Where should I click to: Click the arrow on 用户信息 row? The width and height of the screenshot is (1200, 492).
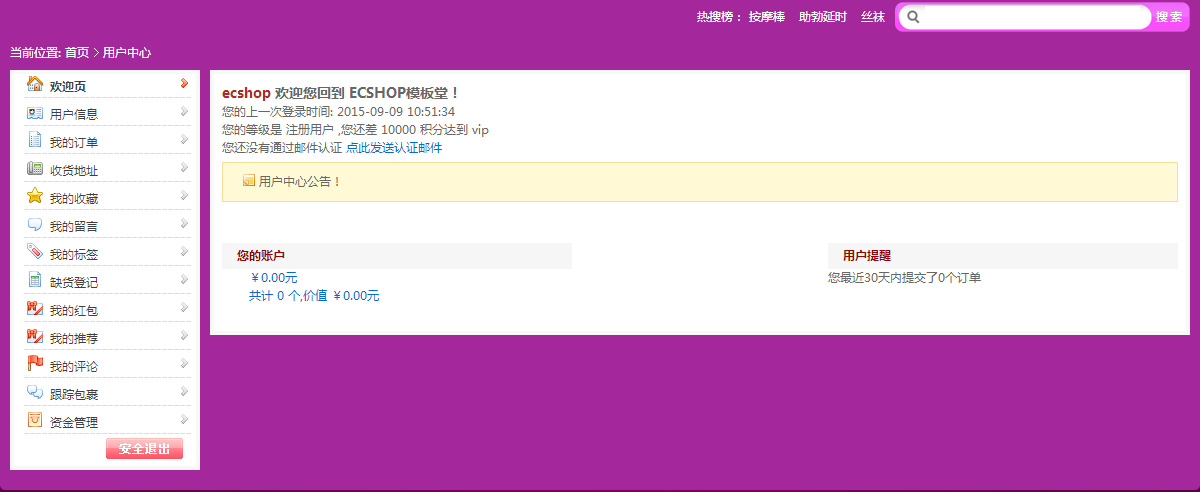click(x=184, y=111)
